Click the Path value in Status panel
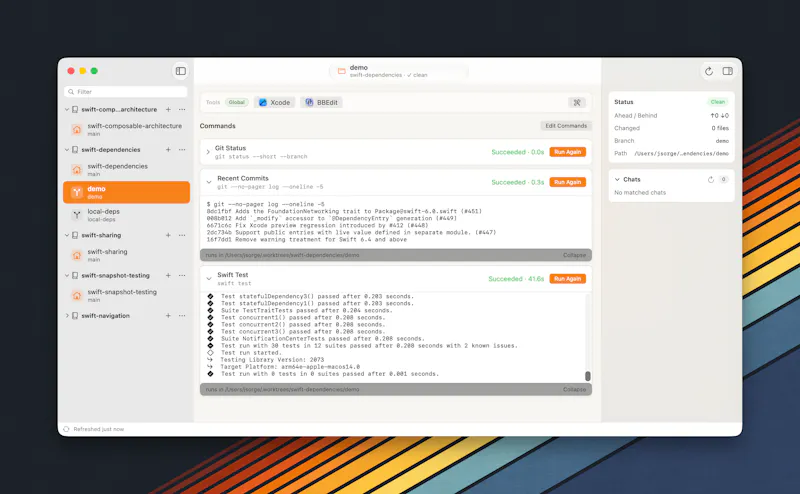The width and height of the screenshot is (800, 494). [681, 154]
